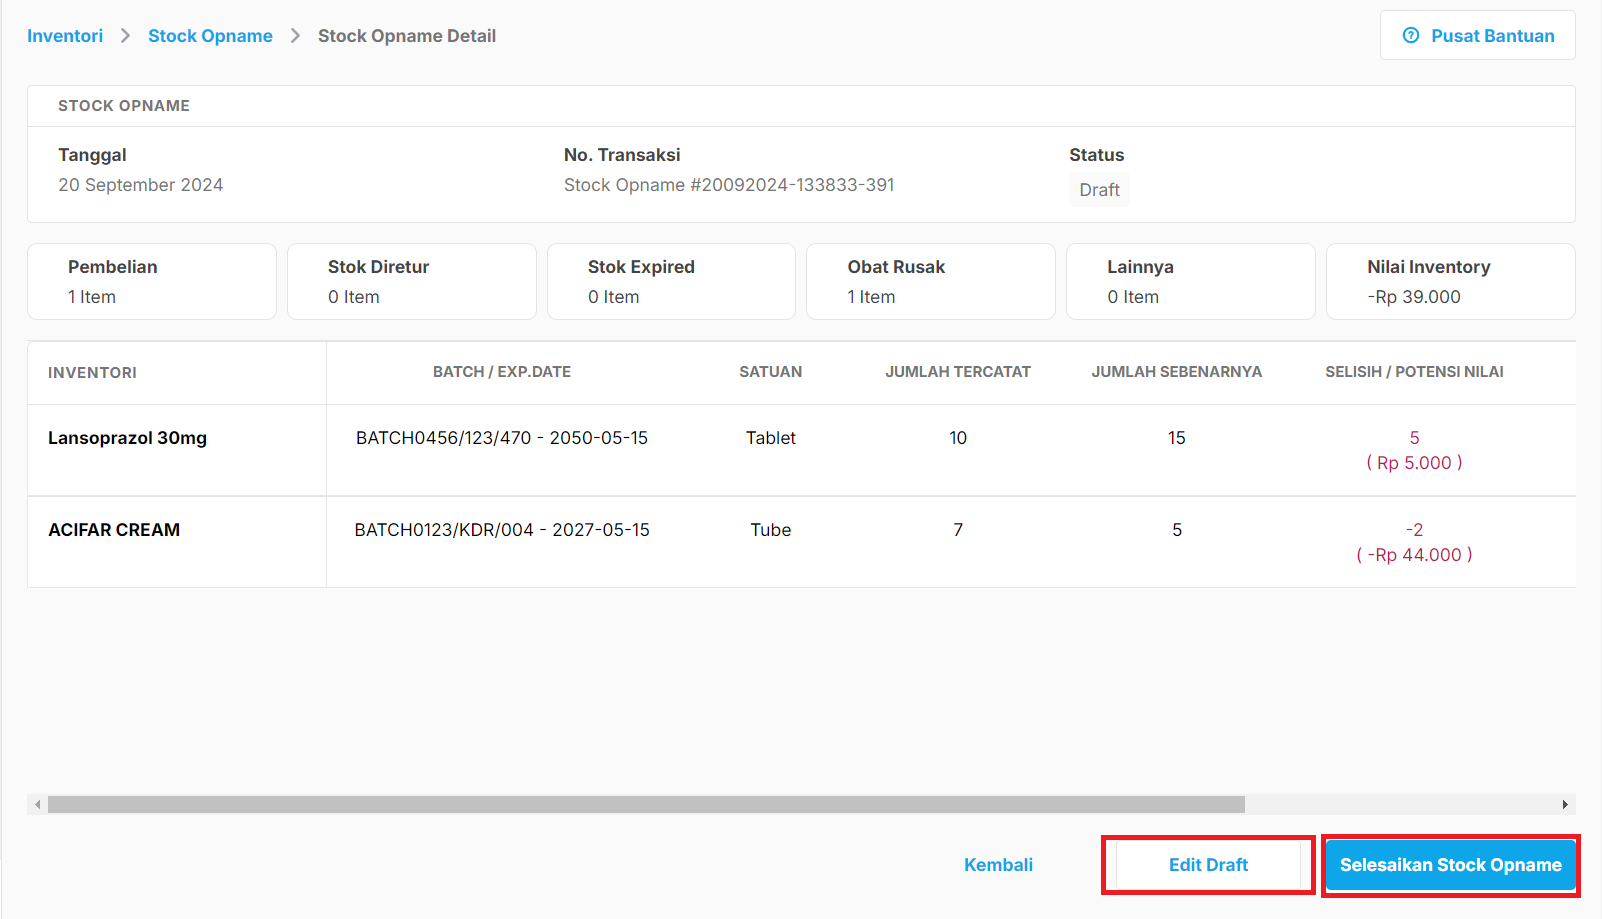Screen dimensions: 1602x919
Task: Click the Tablet unit cell
Action: pos(771,438)
